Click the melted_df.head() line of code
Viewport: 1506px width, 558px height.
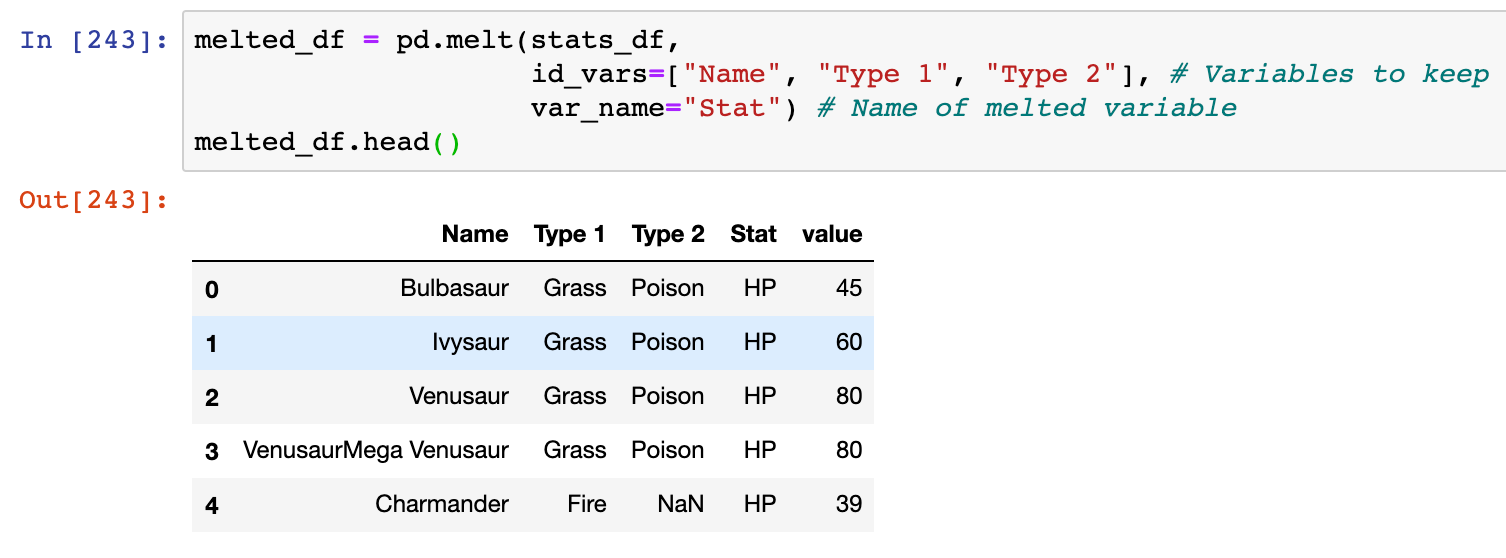point(327,142)
